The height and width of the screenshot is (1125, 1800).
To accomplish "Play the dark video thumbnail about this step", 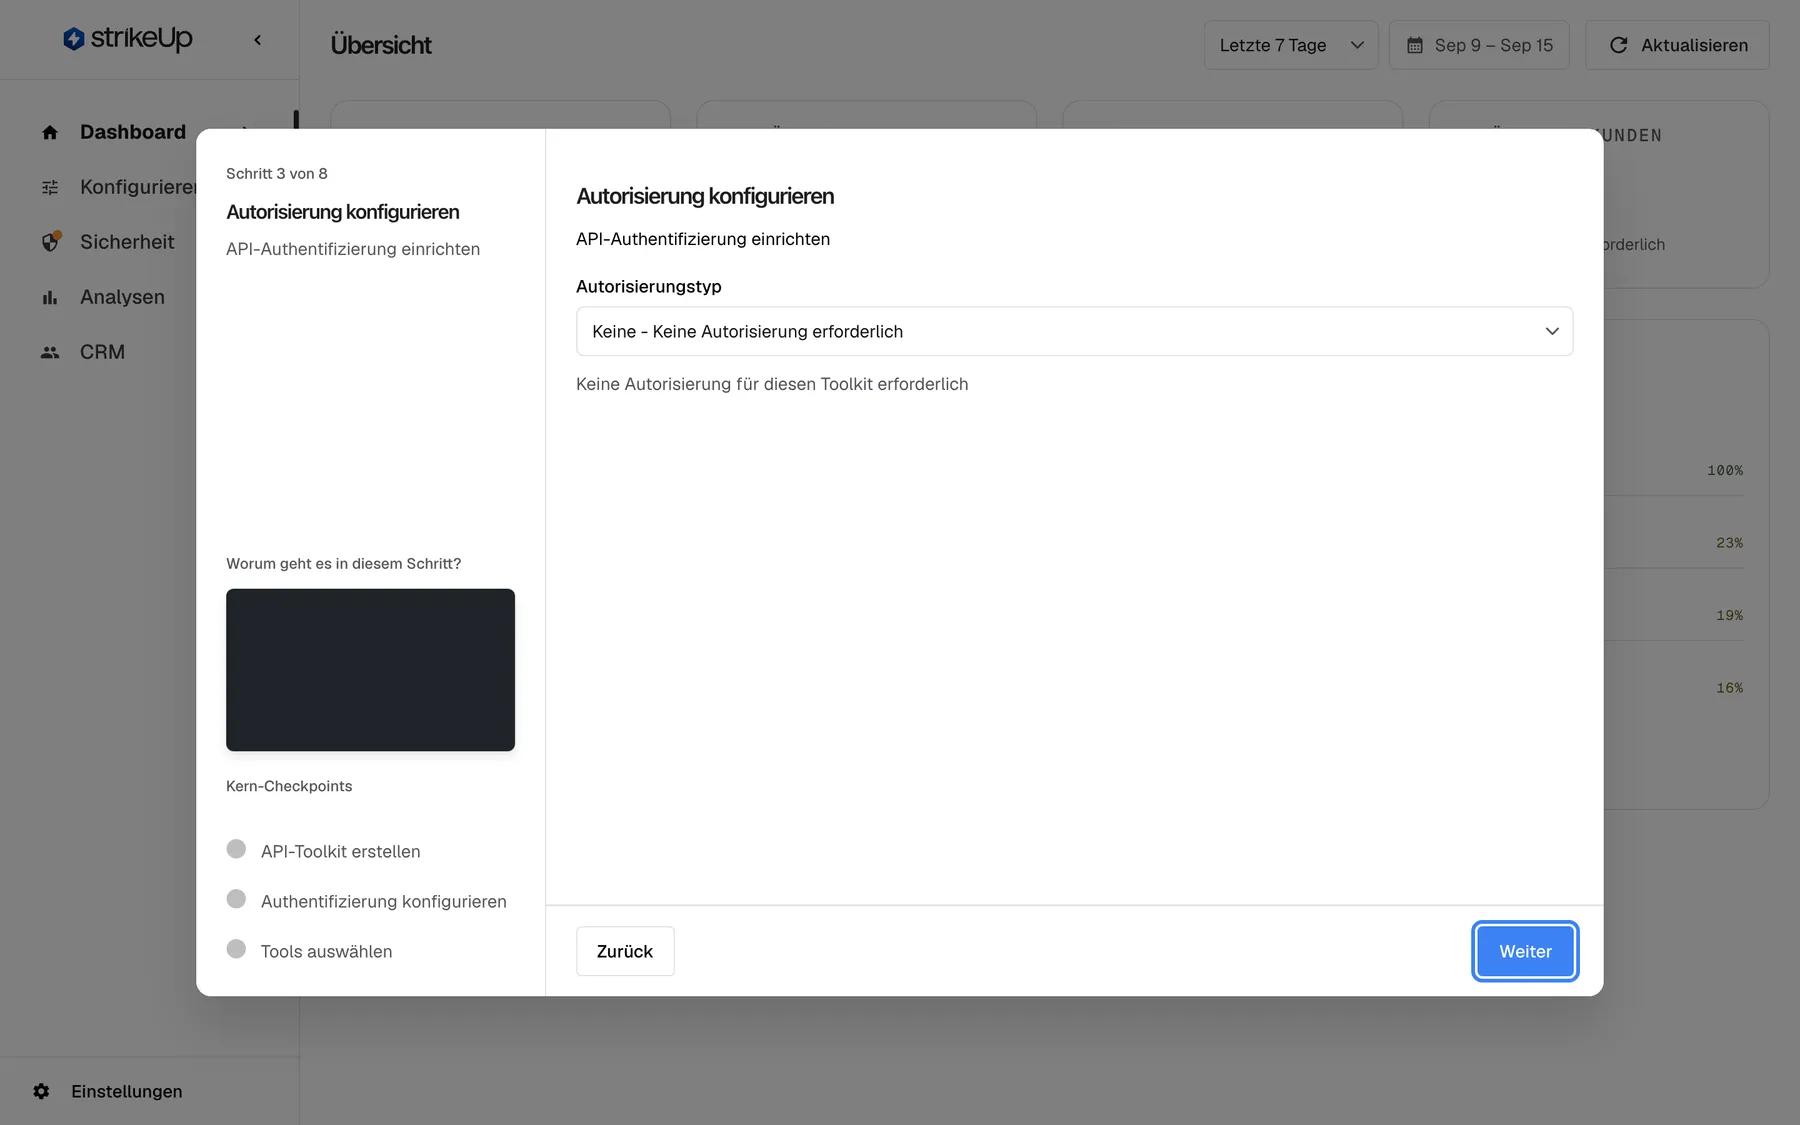I will 370,670.
